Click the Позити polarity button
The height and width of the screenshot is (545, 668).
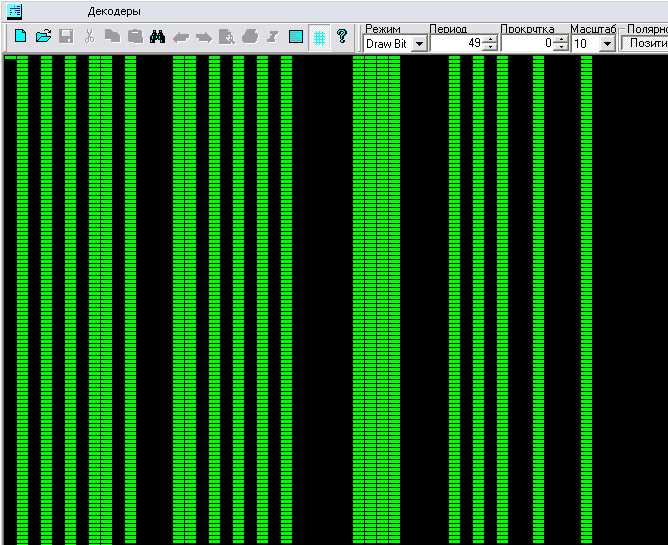[x=645, y=43]
